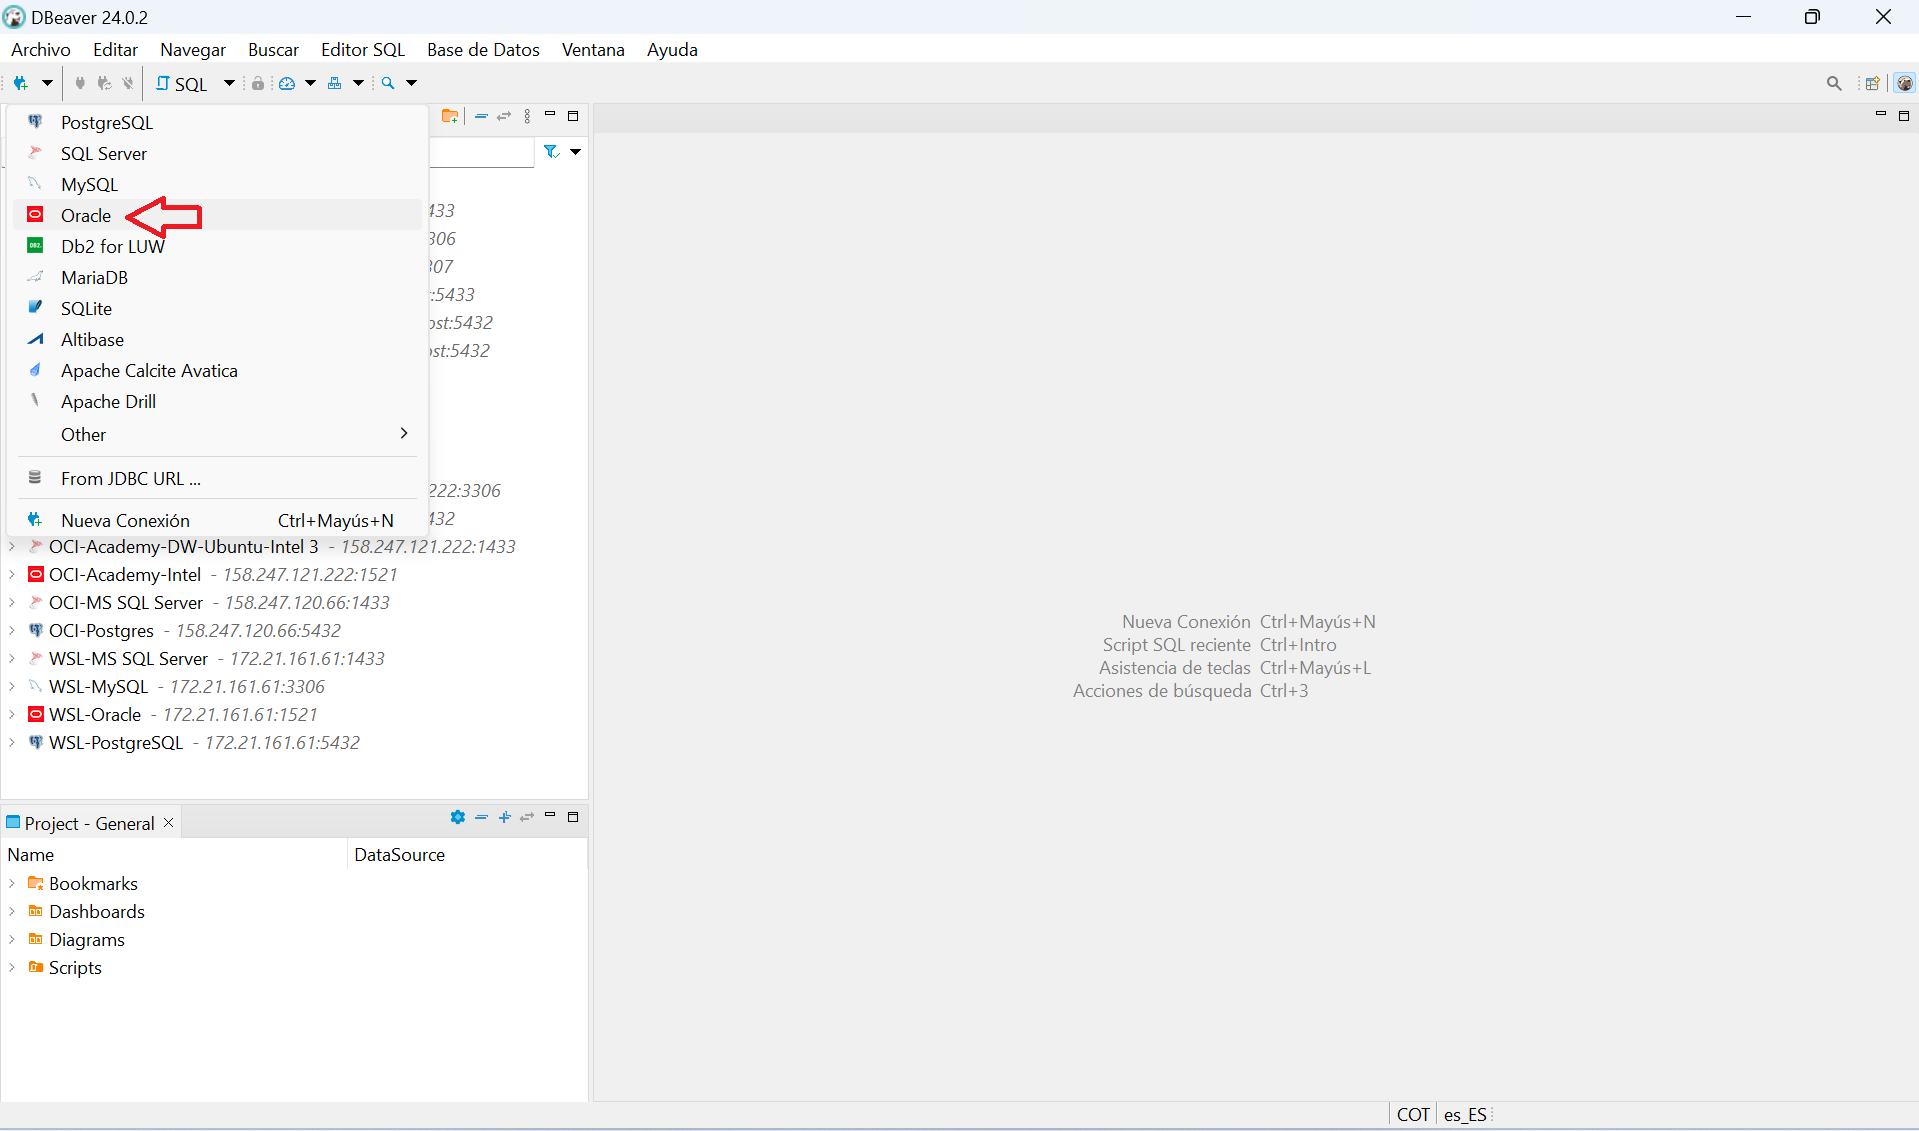
Task: Open the Editor SQL menu
Action: (x=363, y=49)
